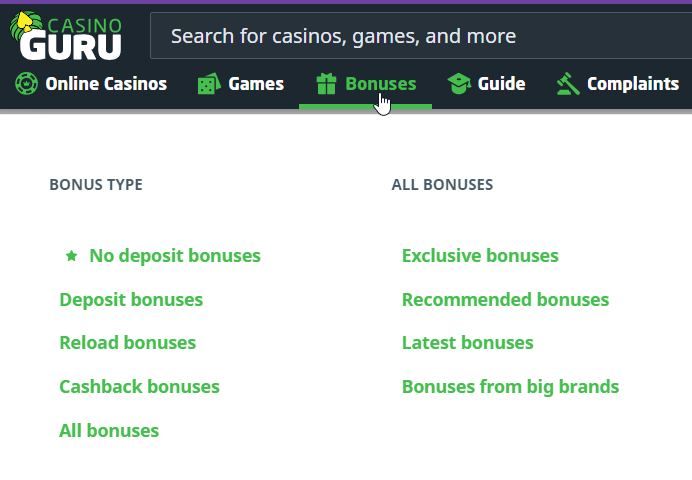Open Recommended bonuses link
Viewport: 692px width, 480px height.
point(505,300)
